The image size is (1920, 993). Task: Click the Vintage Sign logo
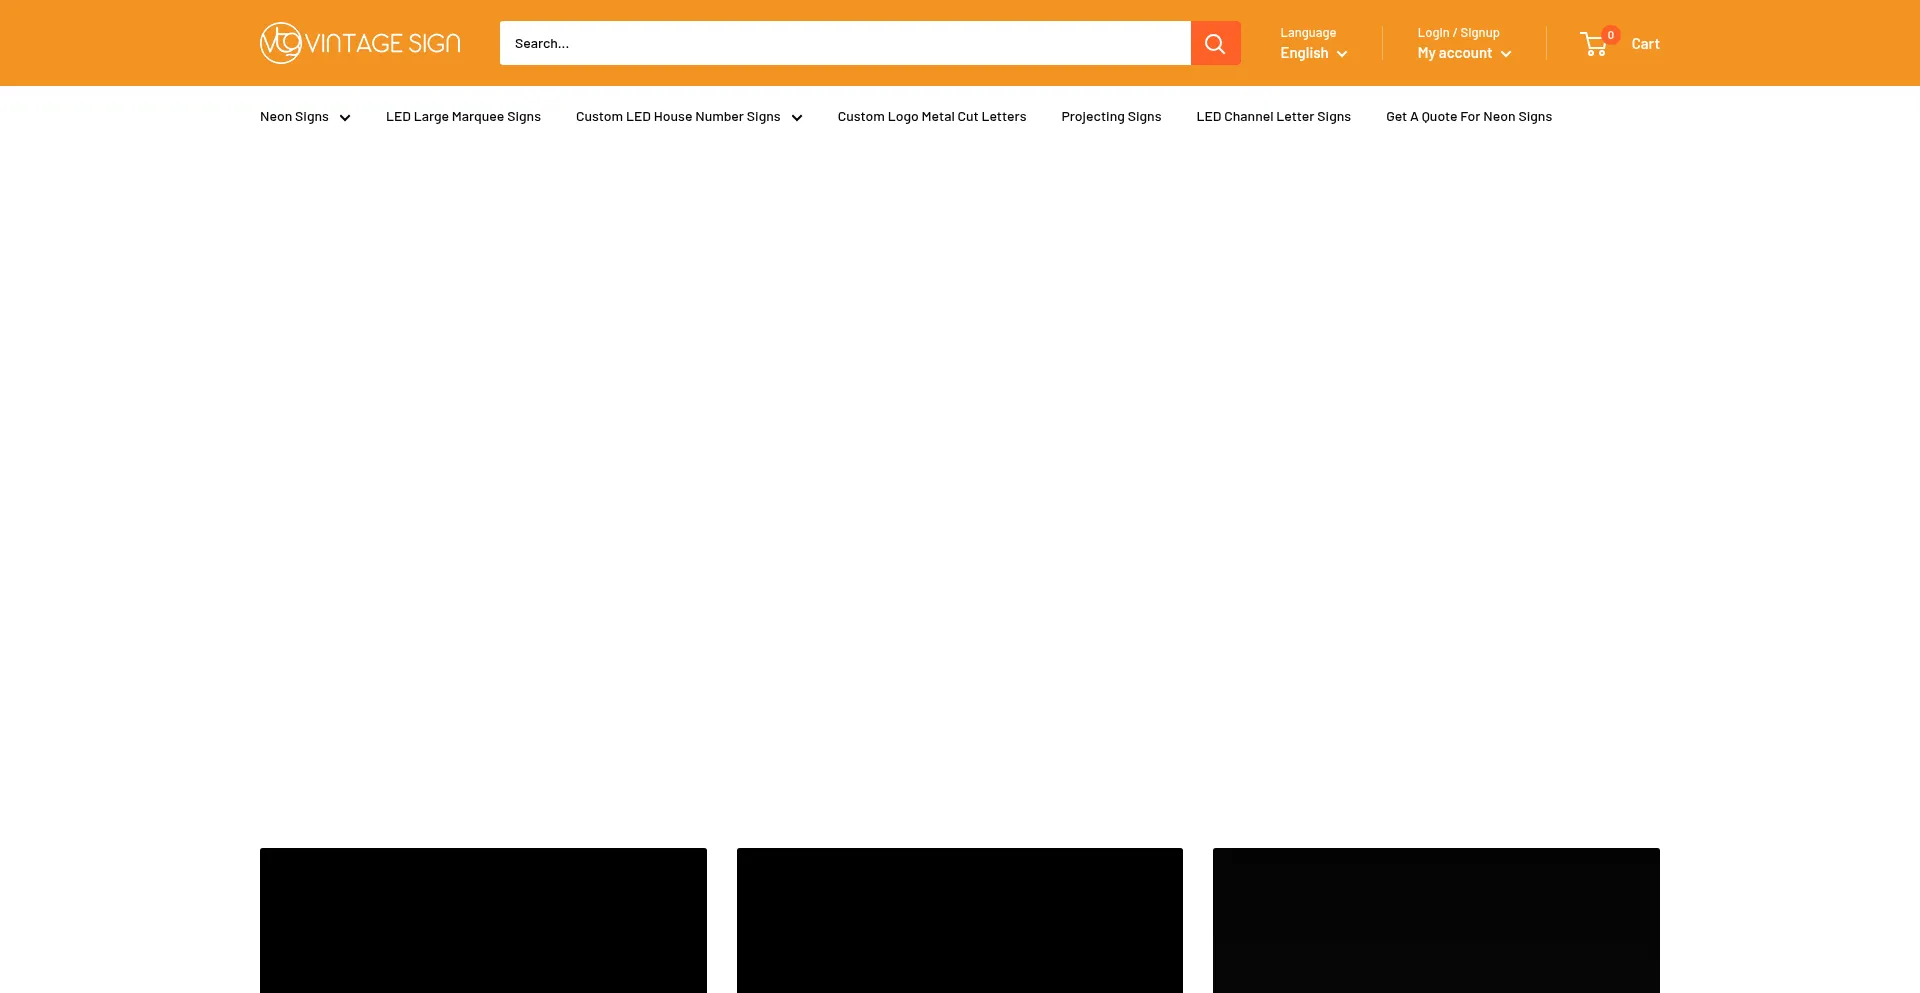(x=360, y=43)
